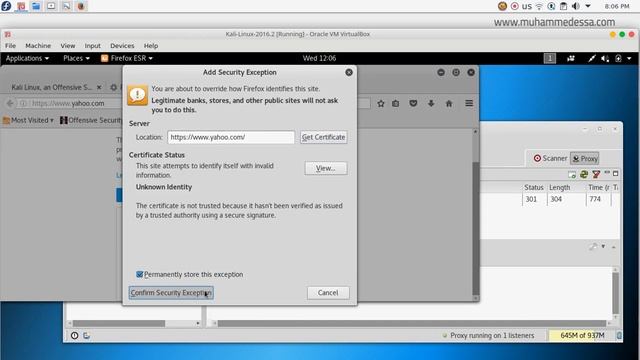This screenshot has width=640, height=360.
Task: Open the VirtualBox View menu
Action: (x=68, y=46)
